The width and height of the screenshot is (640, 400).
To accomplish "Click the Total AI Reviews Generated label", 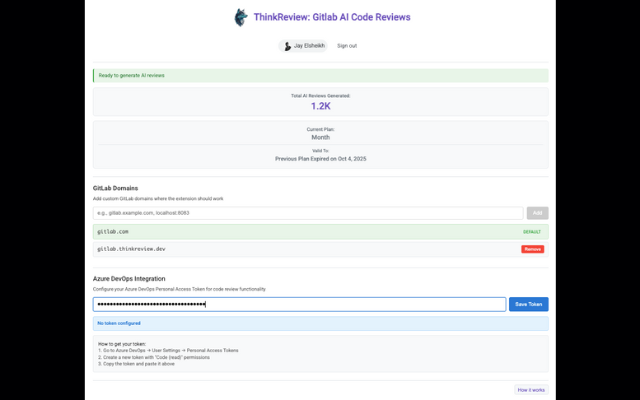I will pos(320,96).
